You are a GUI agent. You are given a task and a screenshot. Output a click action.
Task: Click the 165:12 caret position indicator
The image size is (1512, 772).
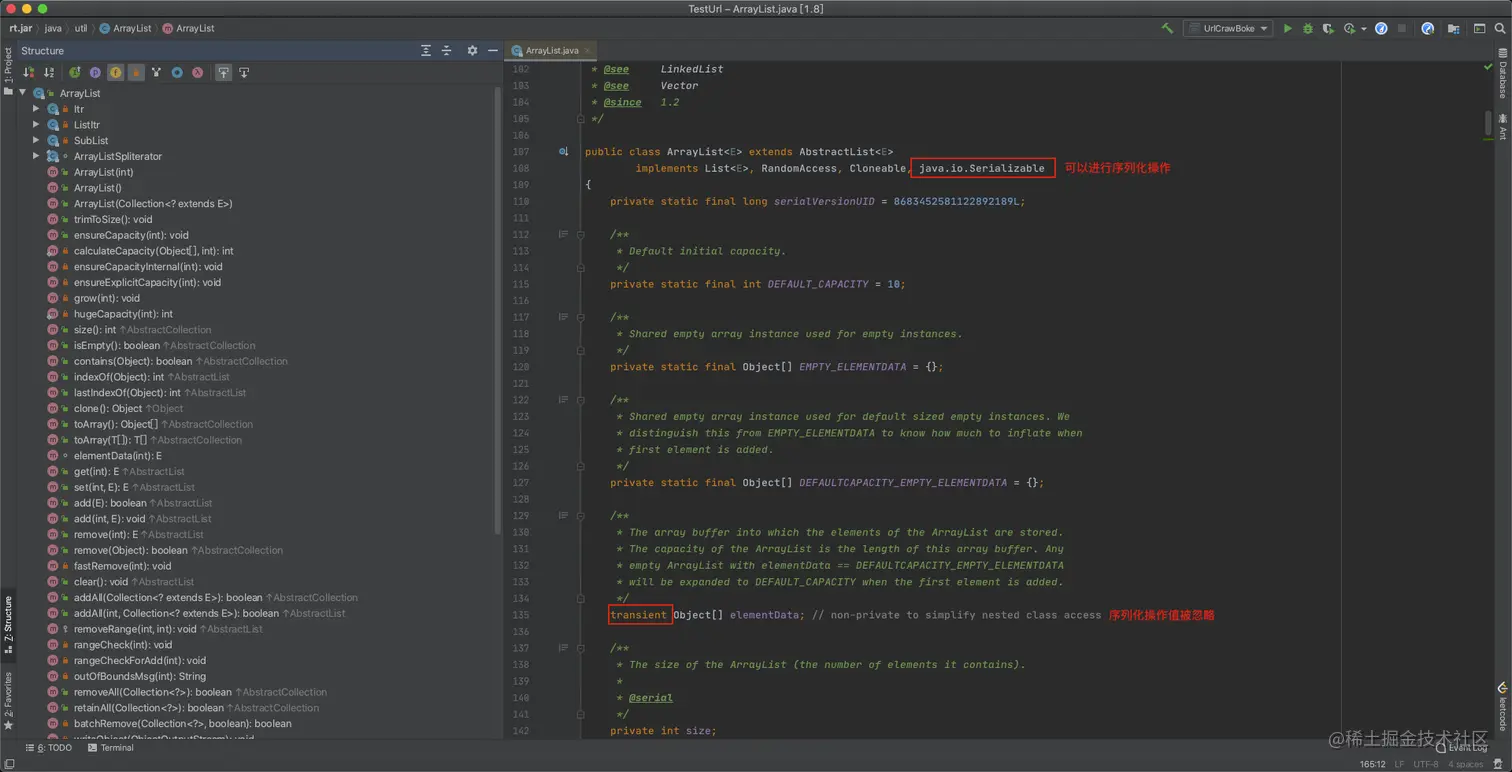click(1372, 764)
